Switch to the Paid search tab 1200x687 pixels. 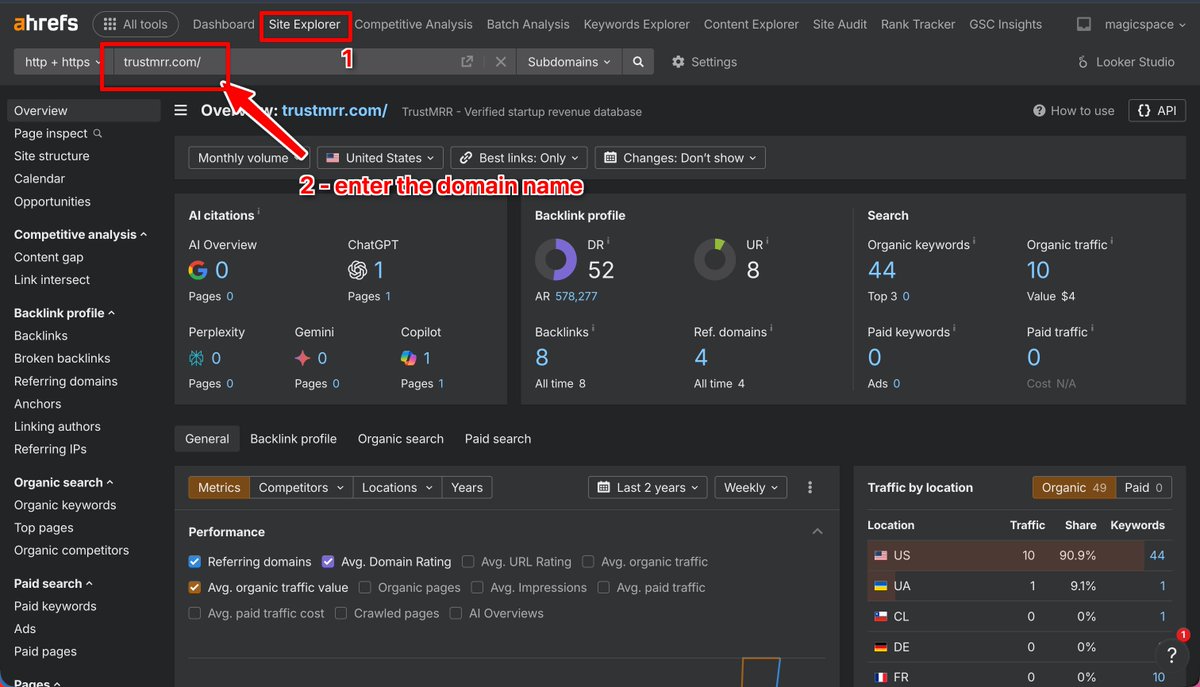tap(498, 439)
